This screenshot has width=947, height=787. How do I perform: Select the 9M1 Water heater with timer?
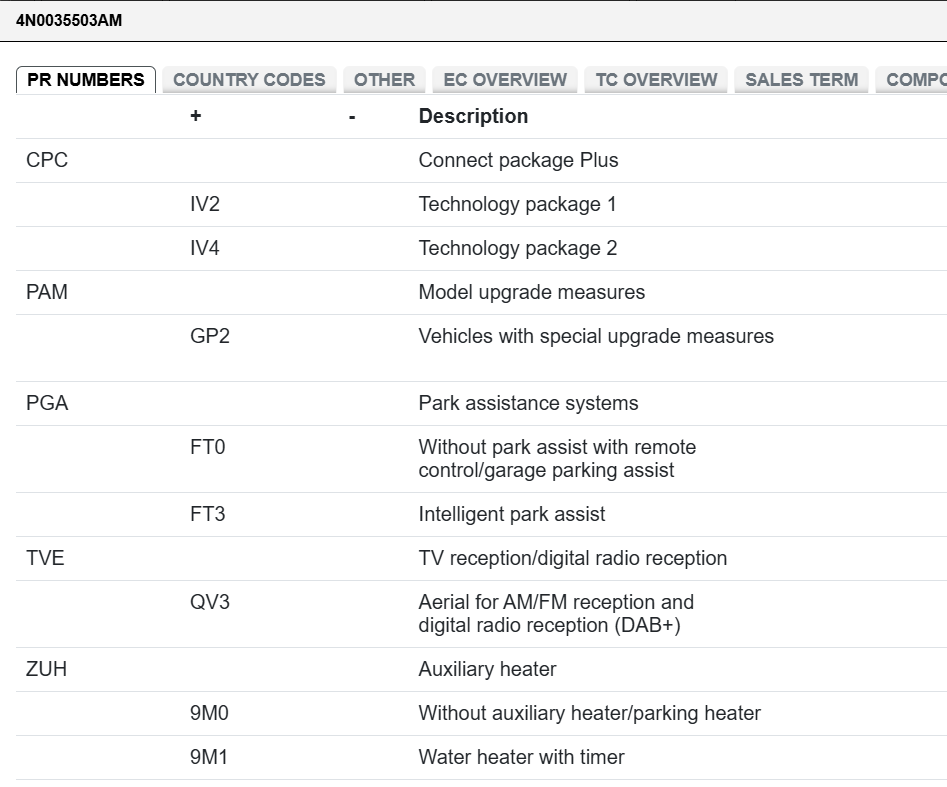(x=481, y=757)
